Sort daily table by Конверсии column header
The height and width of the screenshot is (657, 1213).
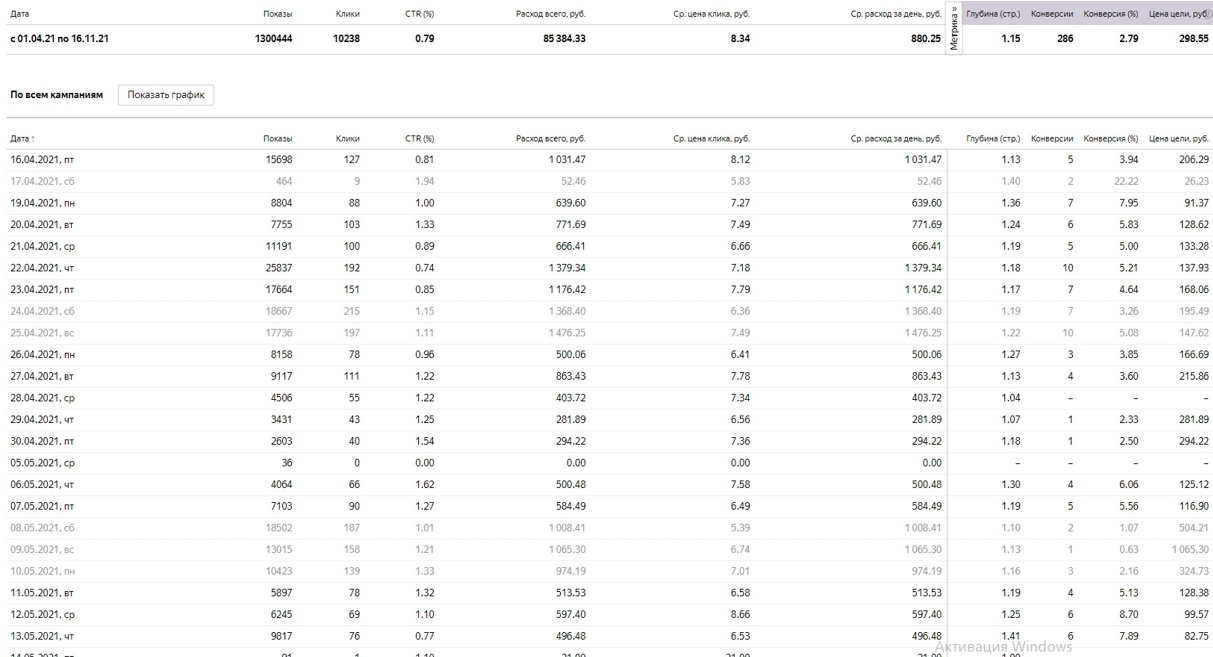1052,139
